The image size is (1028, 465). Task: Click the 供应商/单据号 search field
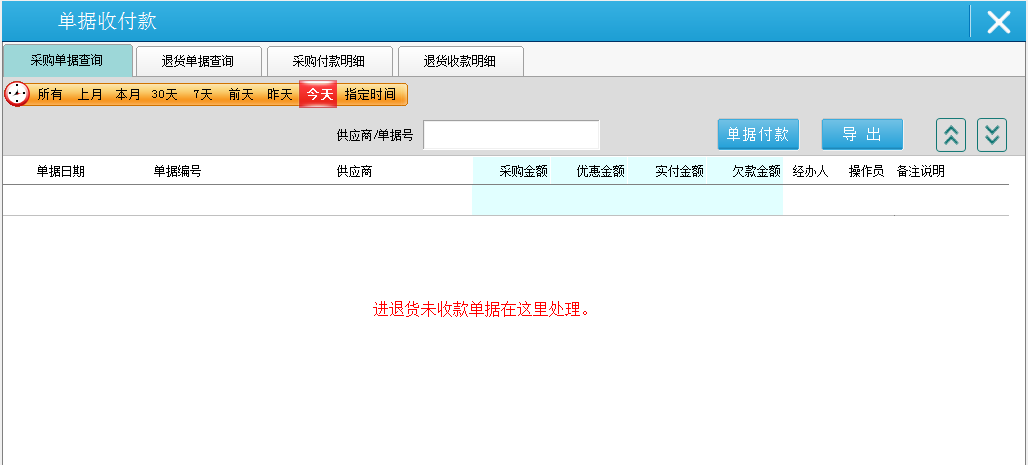(511, 135)
